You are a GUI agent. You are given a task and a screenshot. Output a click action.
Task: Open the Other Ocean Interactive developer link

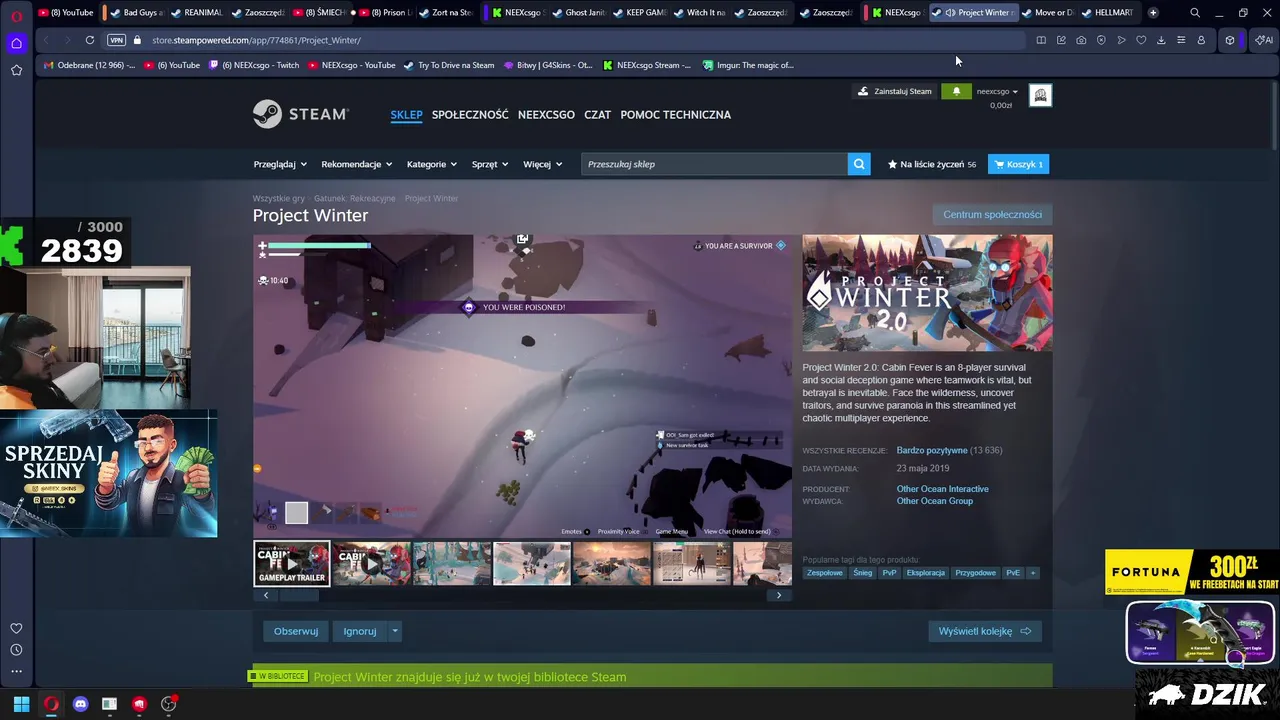(x=942, y=489)
